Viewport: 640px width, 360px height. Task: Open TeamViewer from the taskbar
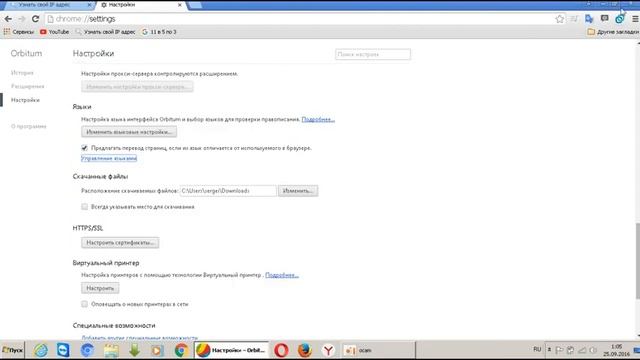click(63, 350)
